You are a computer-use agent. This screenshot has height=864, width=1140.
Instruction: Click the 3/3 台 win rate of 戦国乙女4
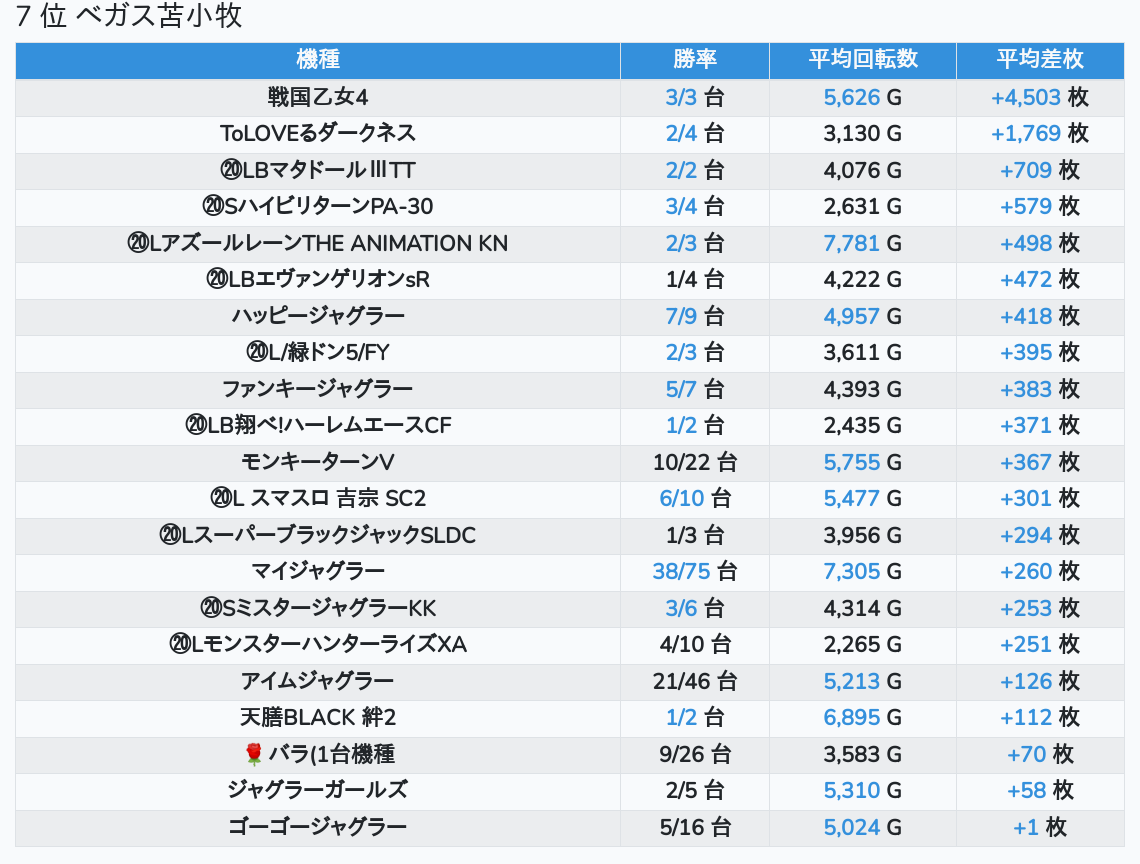click(695, 97)
